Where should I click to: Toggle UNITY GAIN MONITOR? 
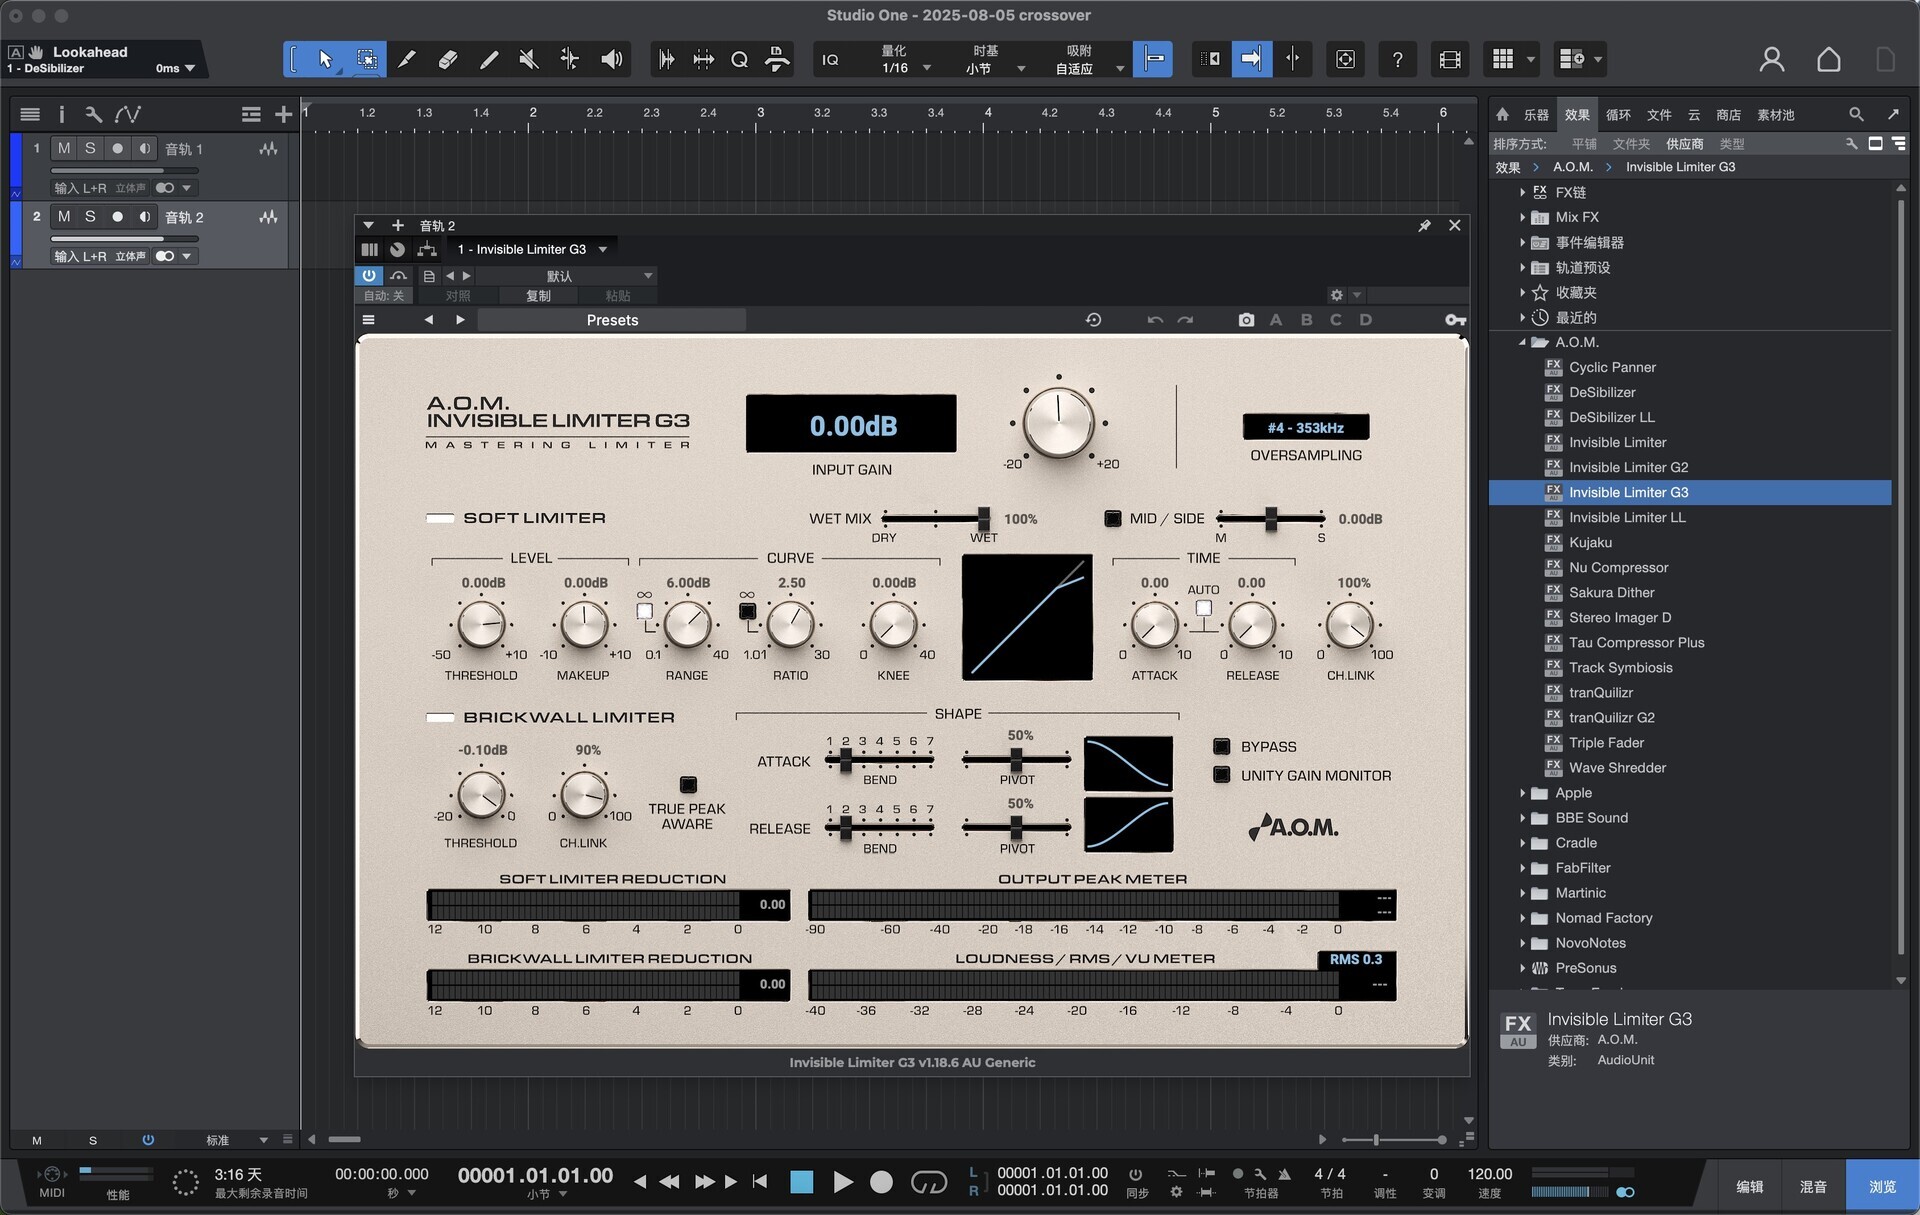pos(1222,775)
